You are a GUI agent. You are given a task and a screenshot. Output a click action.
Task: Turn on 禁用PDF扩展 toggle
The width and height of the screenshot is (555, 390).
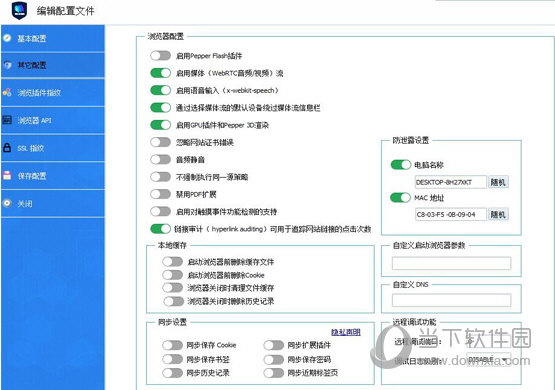tap(160, 194)
